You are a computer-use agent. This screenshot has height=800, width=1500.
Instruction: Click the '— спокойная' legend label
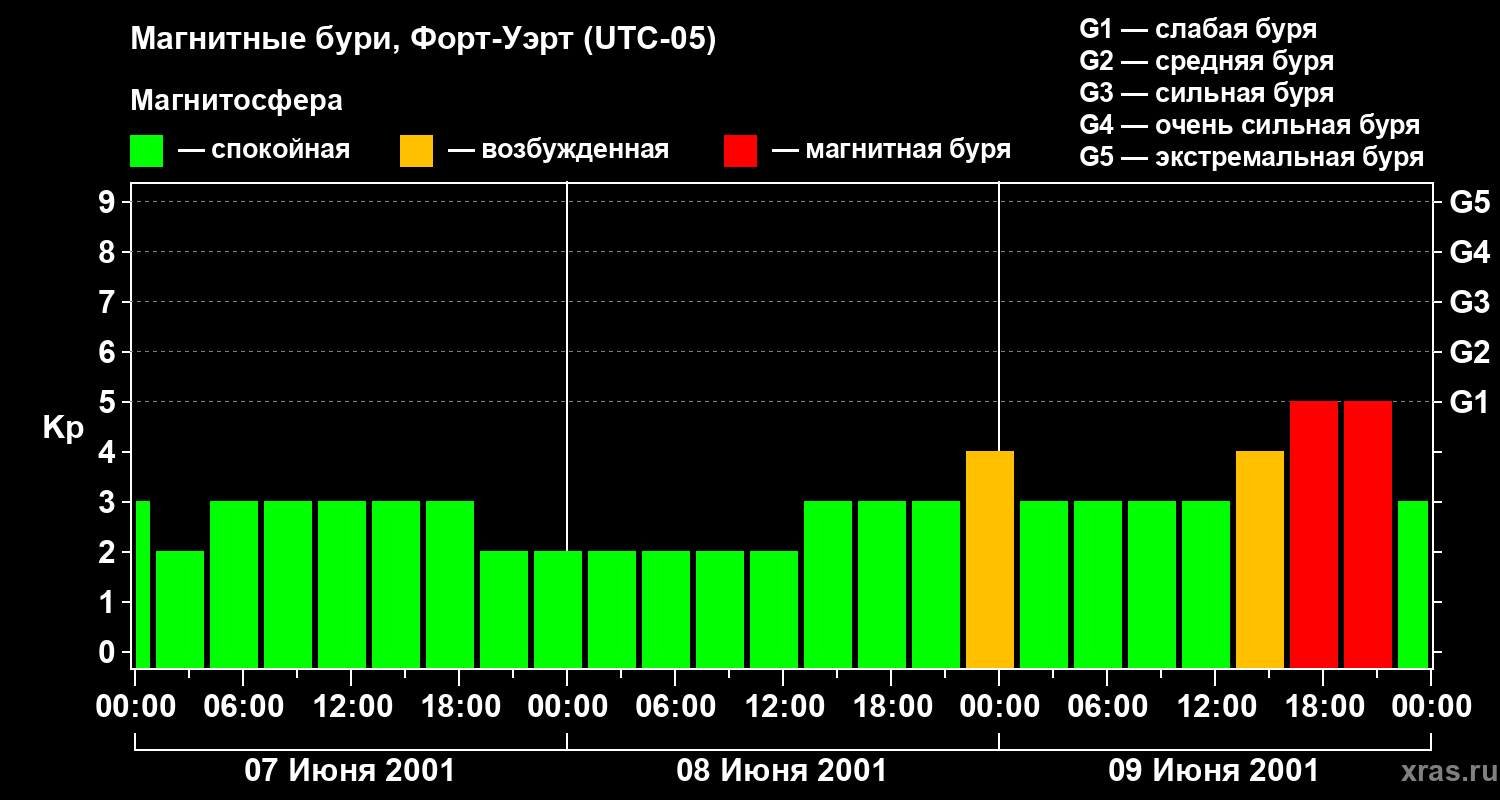point(264,150)
